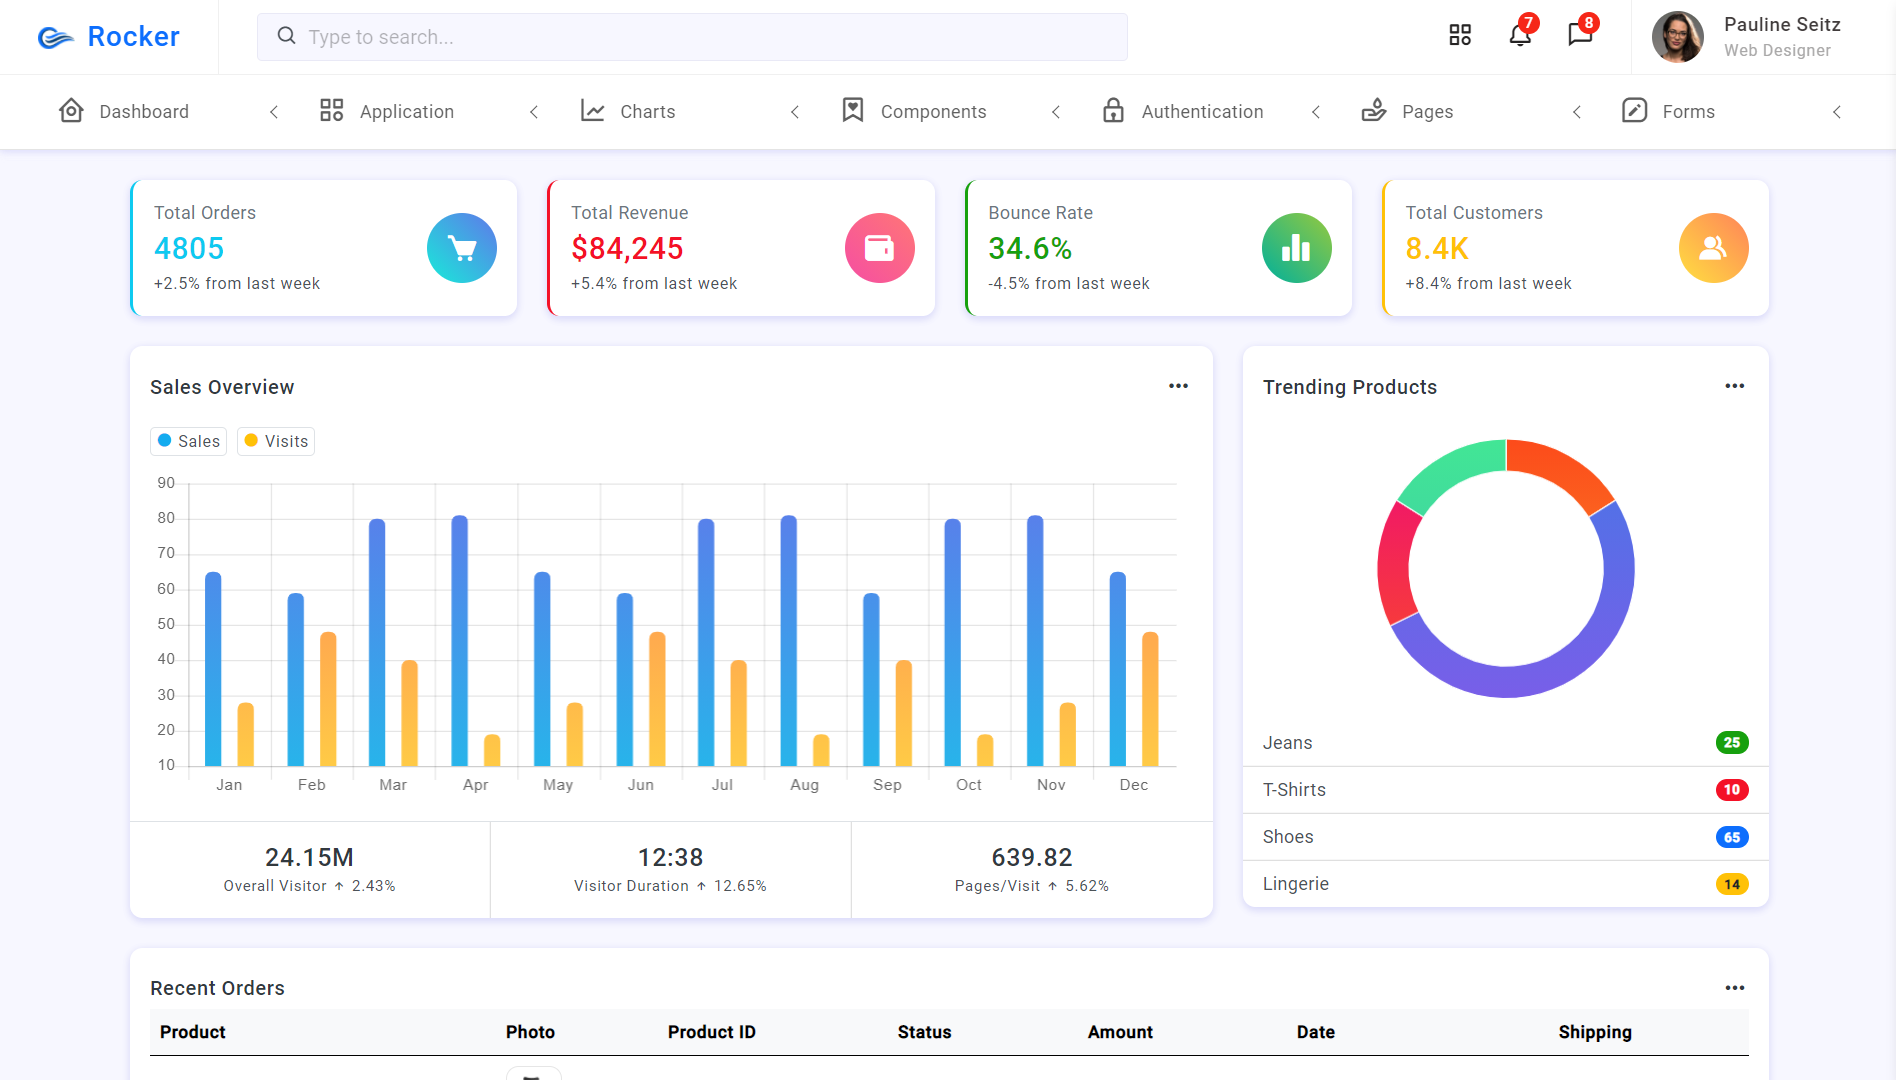
Task: Click the Total Revenue wallet icon
Action: pos(880,248)
